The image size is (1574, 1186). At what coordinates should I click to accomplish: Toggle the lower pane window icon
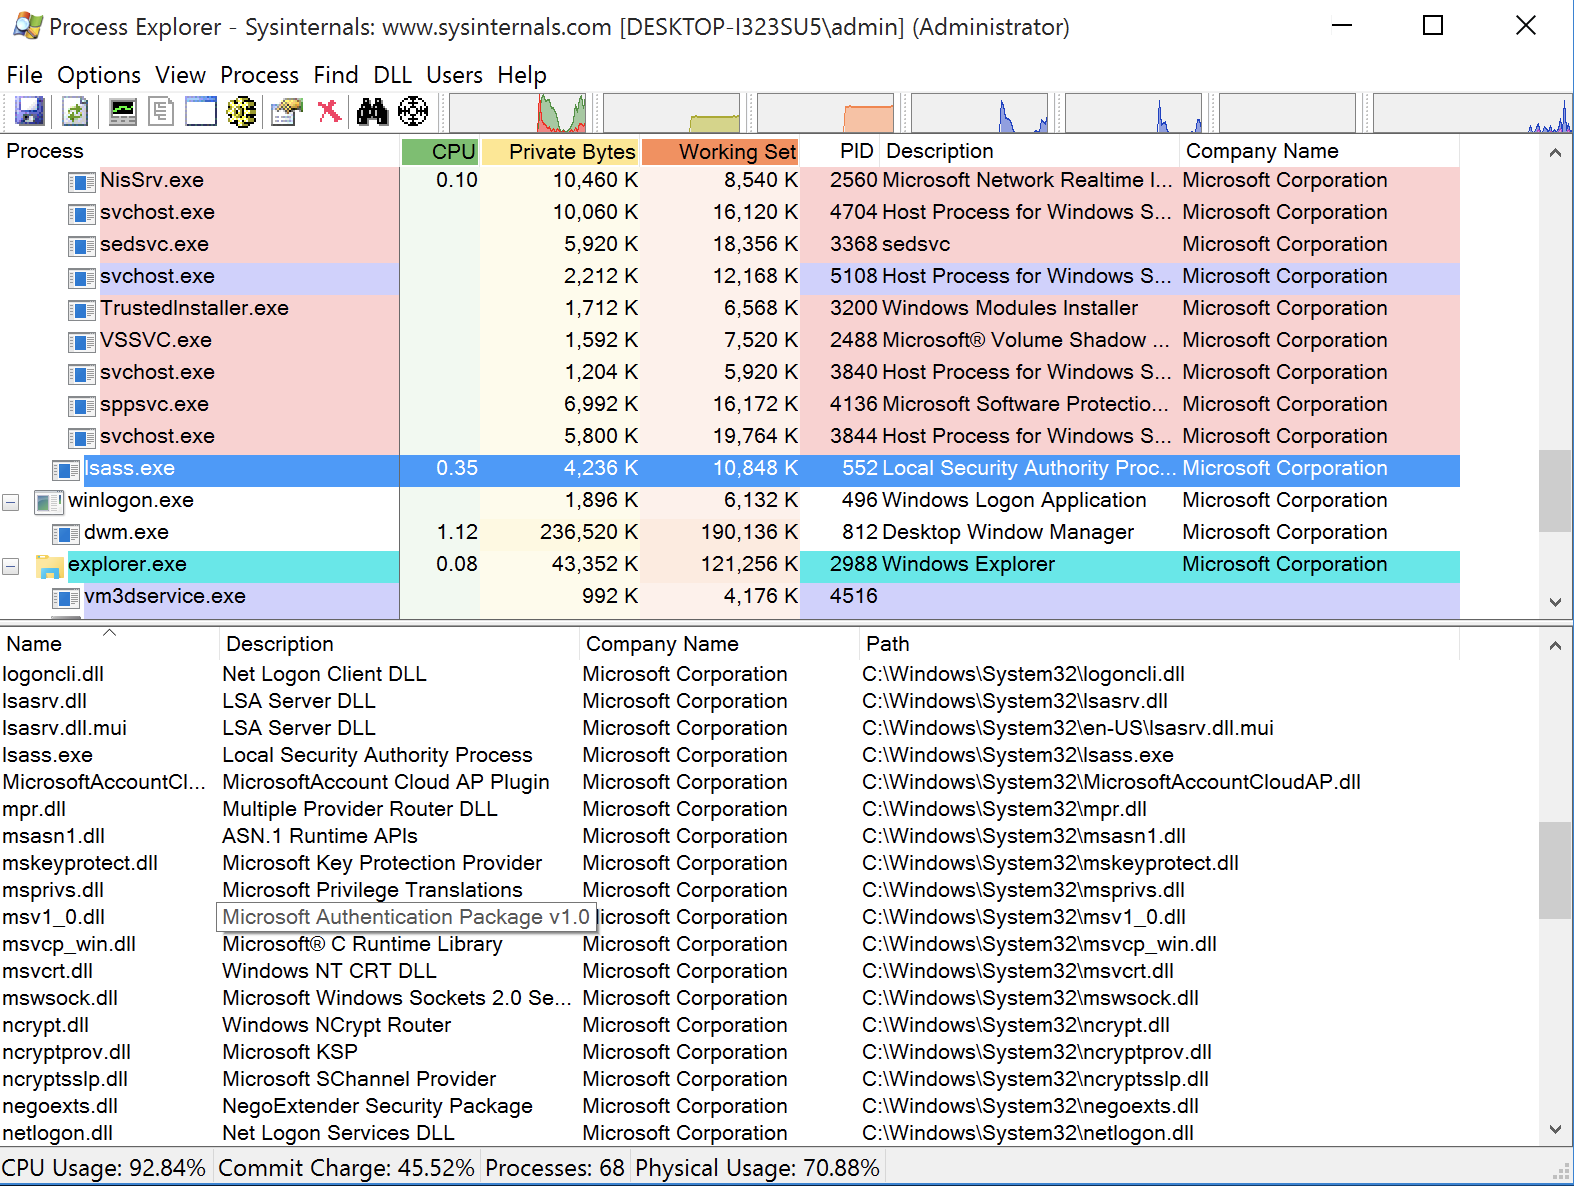tap(200, 111)
